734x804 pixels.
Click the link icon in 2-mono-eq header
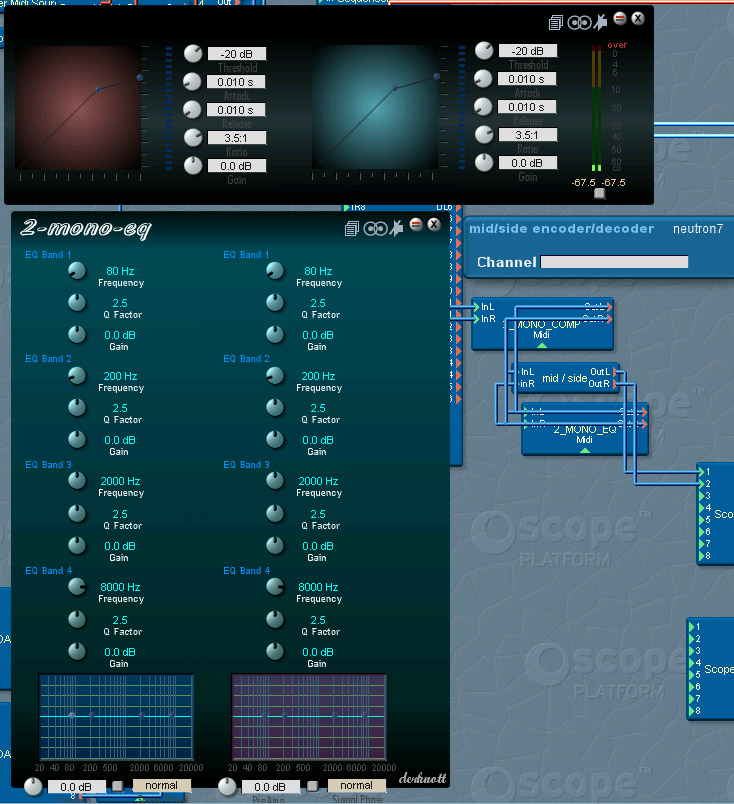click(x=374, y=228)
